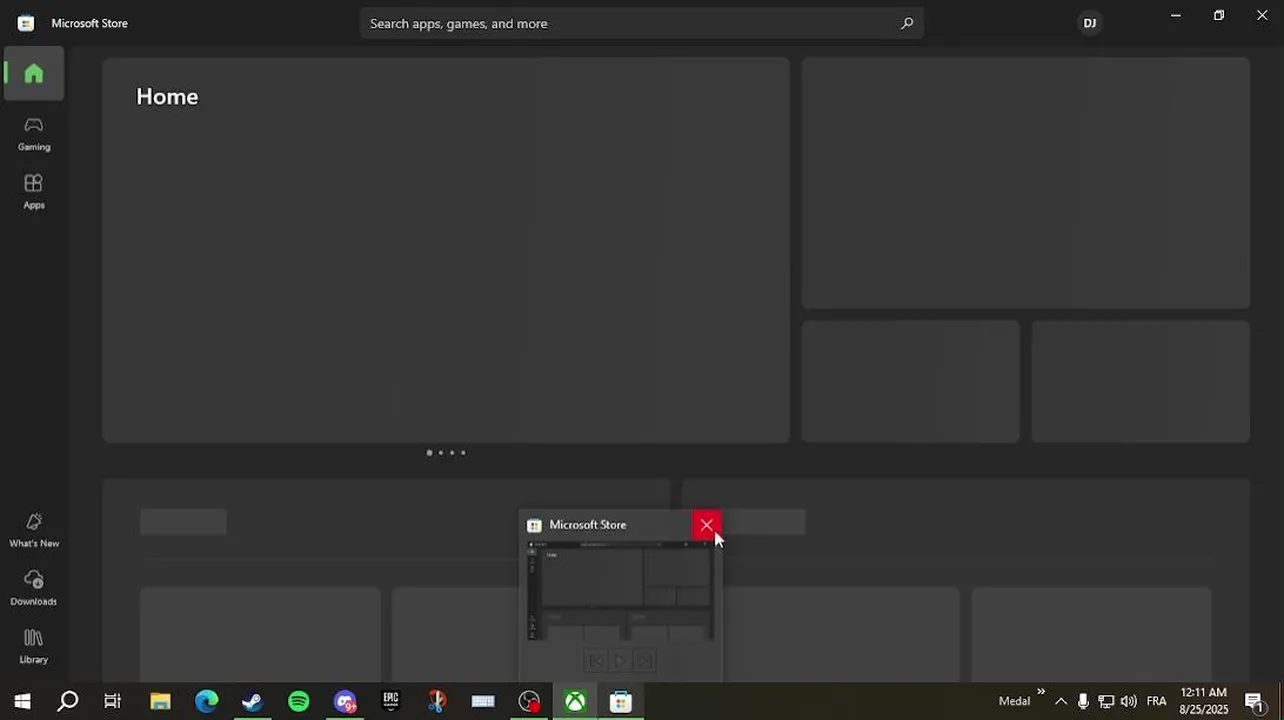Open File Explorer from taskbar

(x=160, y=702)
